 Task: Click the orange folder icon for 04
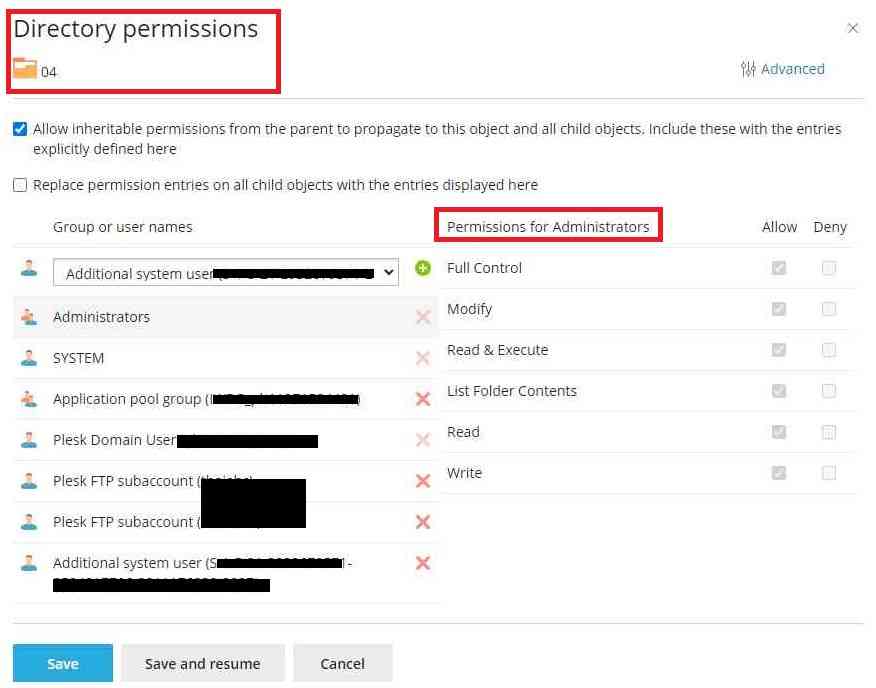tap(25, 69)
